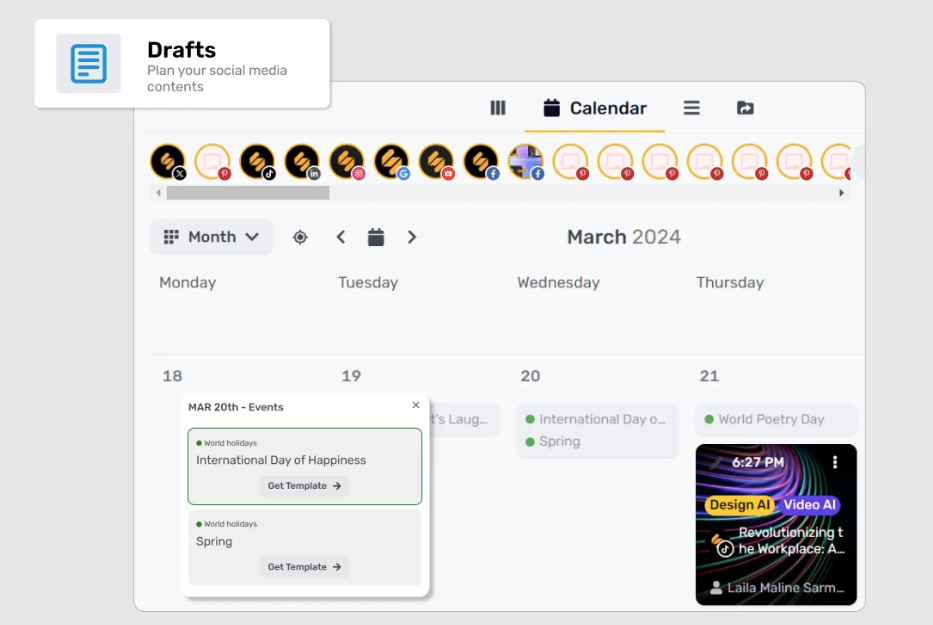Toggle the Facebook account with photo avatar
The width and height of the screenshot is (933, 625).
pyautogui.click(x=526, y=161)
